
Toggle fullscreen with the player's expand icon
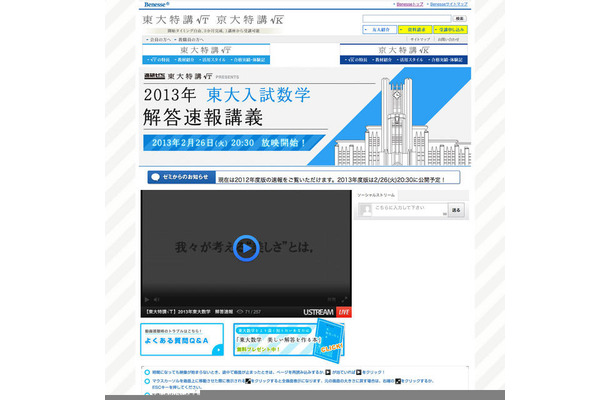point(344,300)
